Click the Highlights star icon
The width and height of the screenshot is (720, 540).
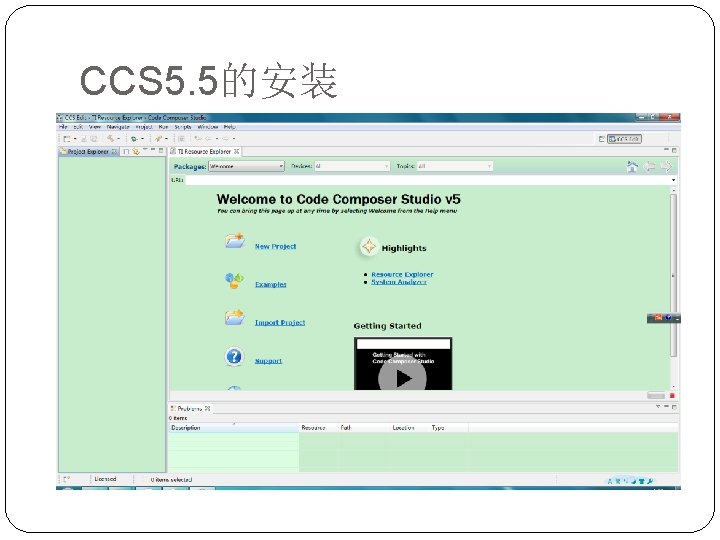368,247
